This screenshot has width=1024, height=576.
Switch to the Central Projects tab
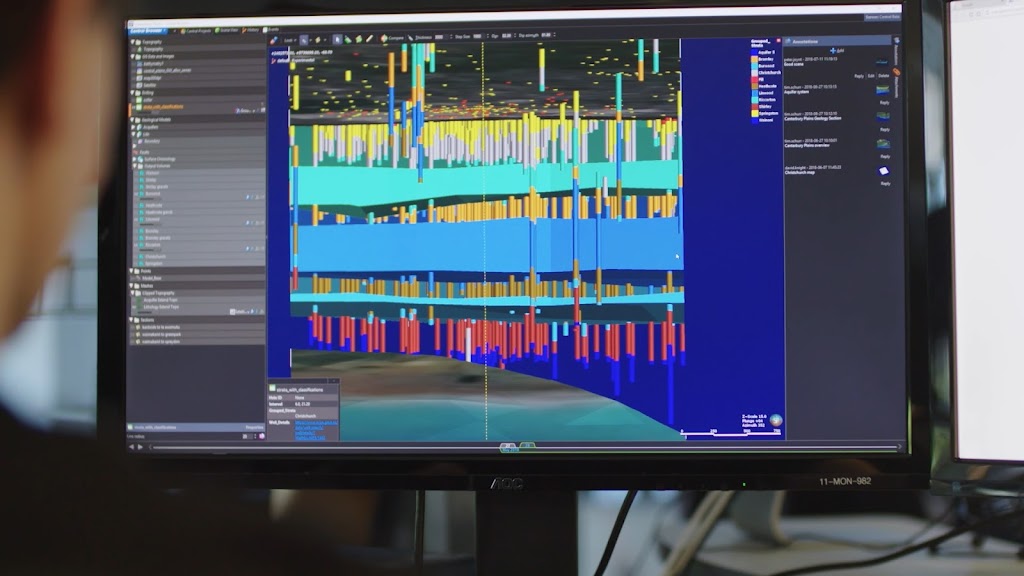195,31
